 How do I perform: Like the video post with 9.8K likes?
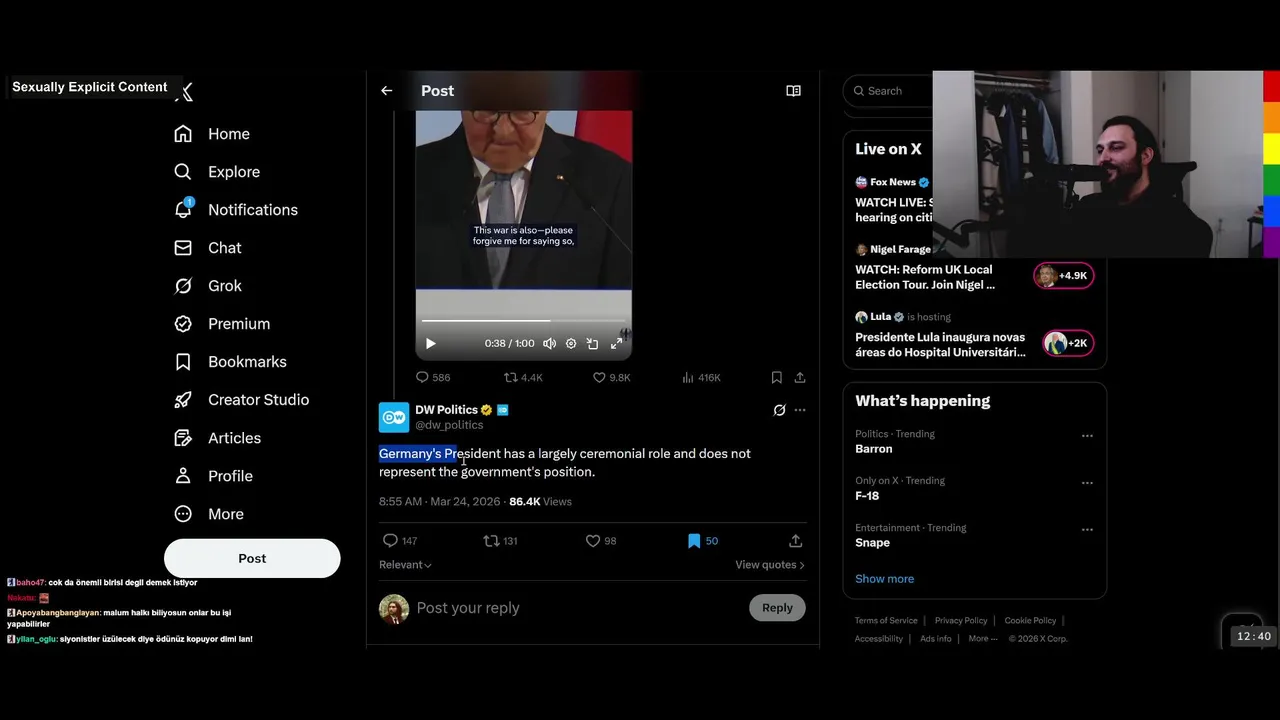pyautogui.click(x=611, y=377)
